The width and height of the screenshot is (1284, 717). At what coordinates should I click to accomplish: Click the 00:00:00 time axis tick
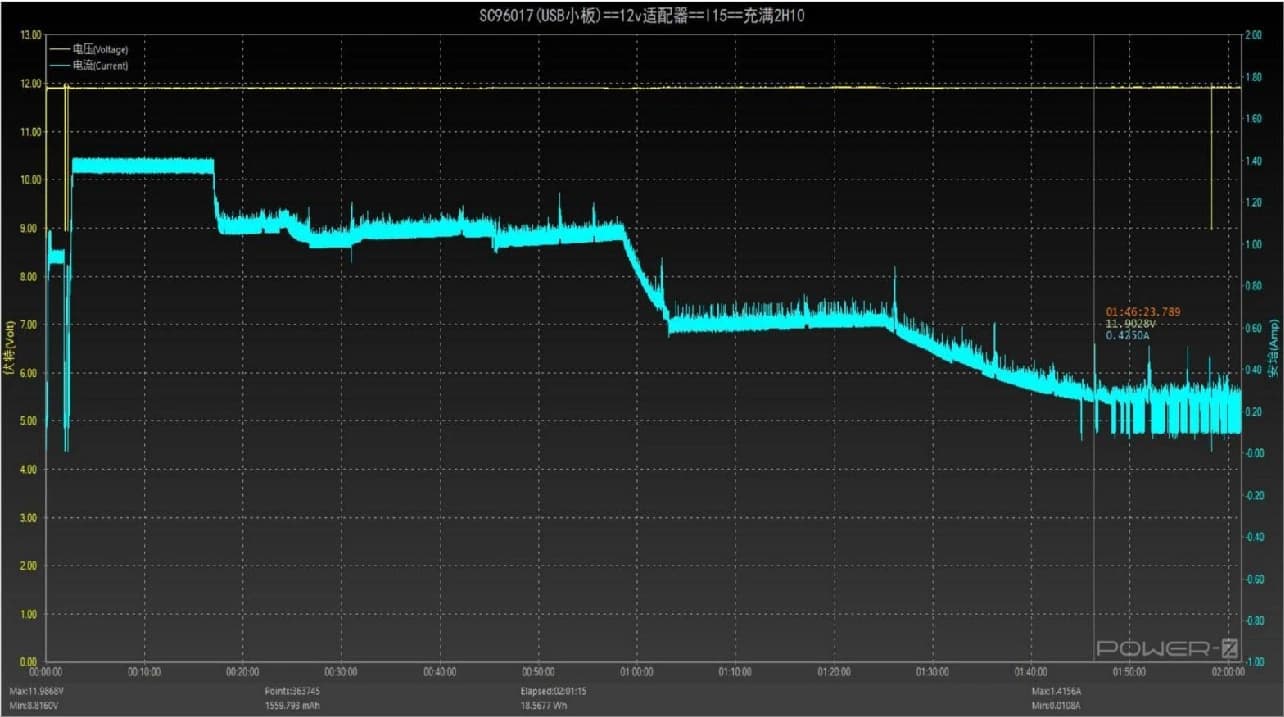[48, 672]
